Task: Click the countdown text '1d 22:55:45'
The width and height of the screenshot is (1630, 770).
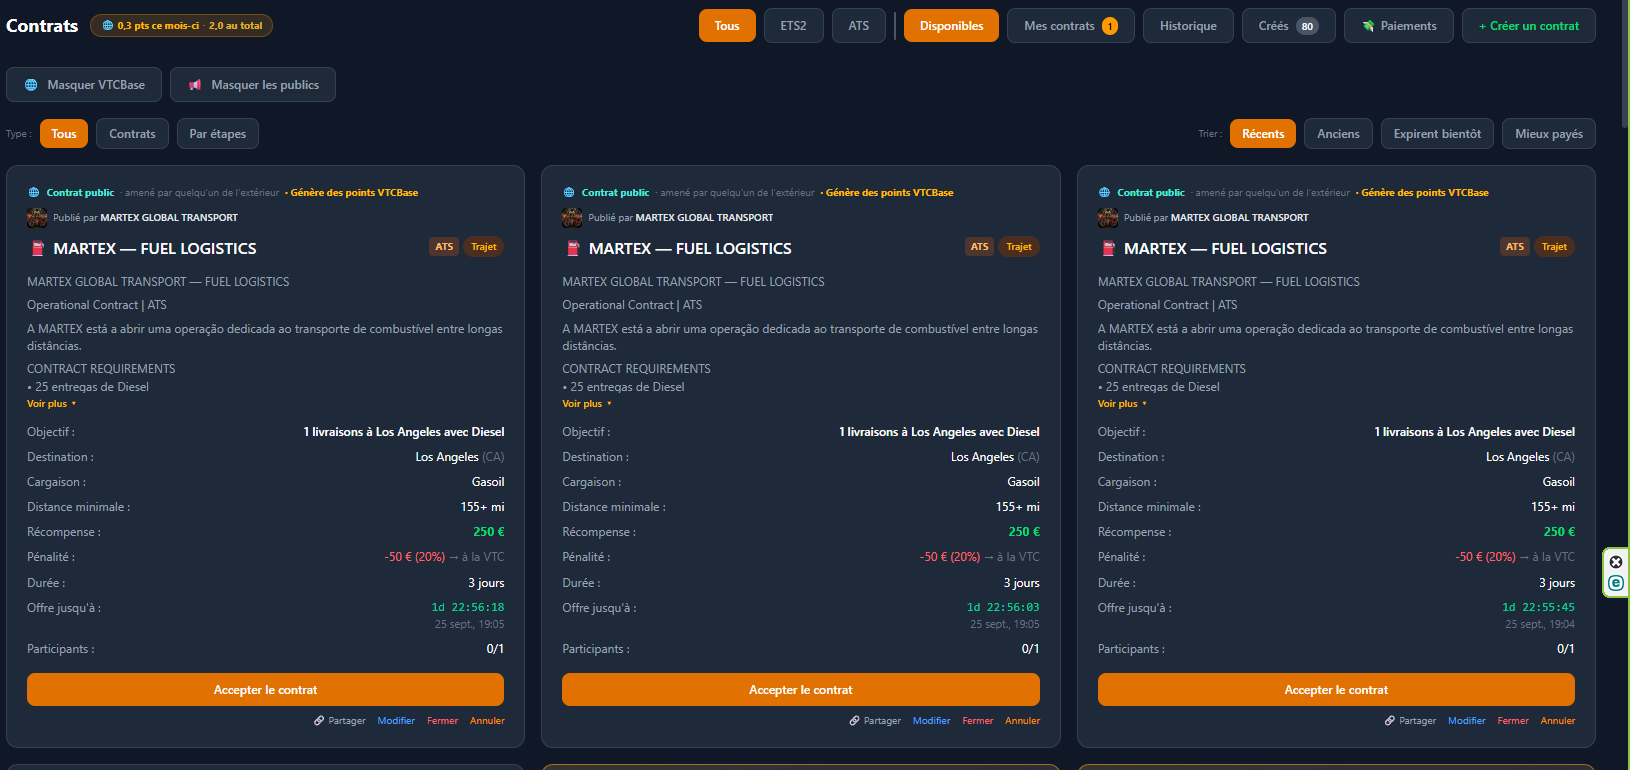Action: (x=1538, y=608)
